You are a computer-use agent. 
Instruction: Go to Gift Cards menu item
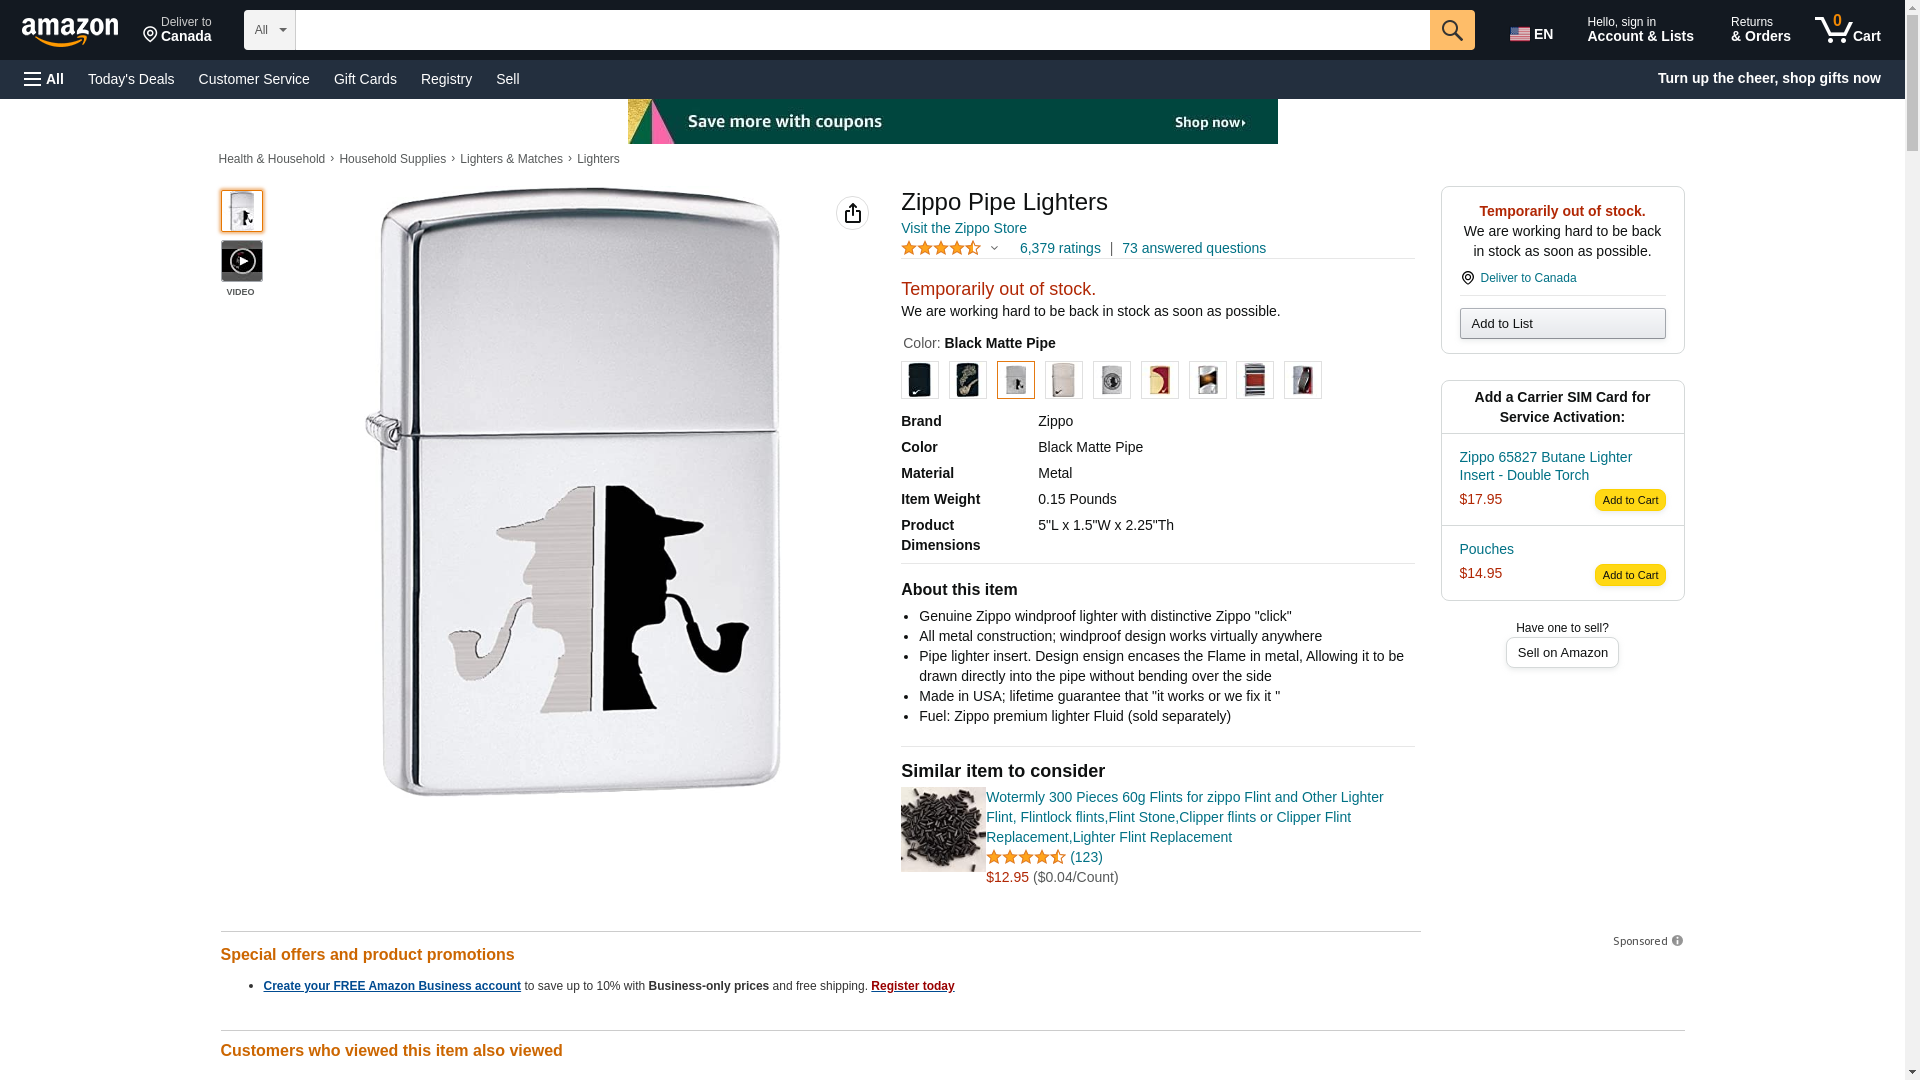[365, 79]
